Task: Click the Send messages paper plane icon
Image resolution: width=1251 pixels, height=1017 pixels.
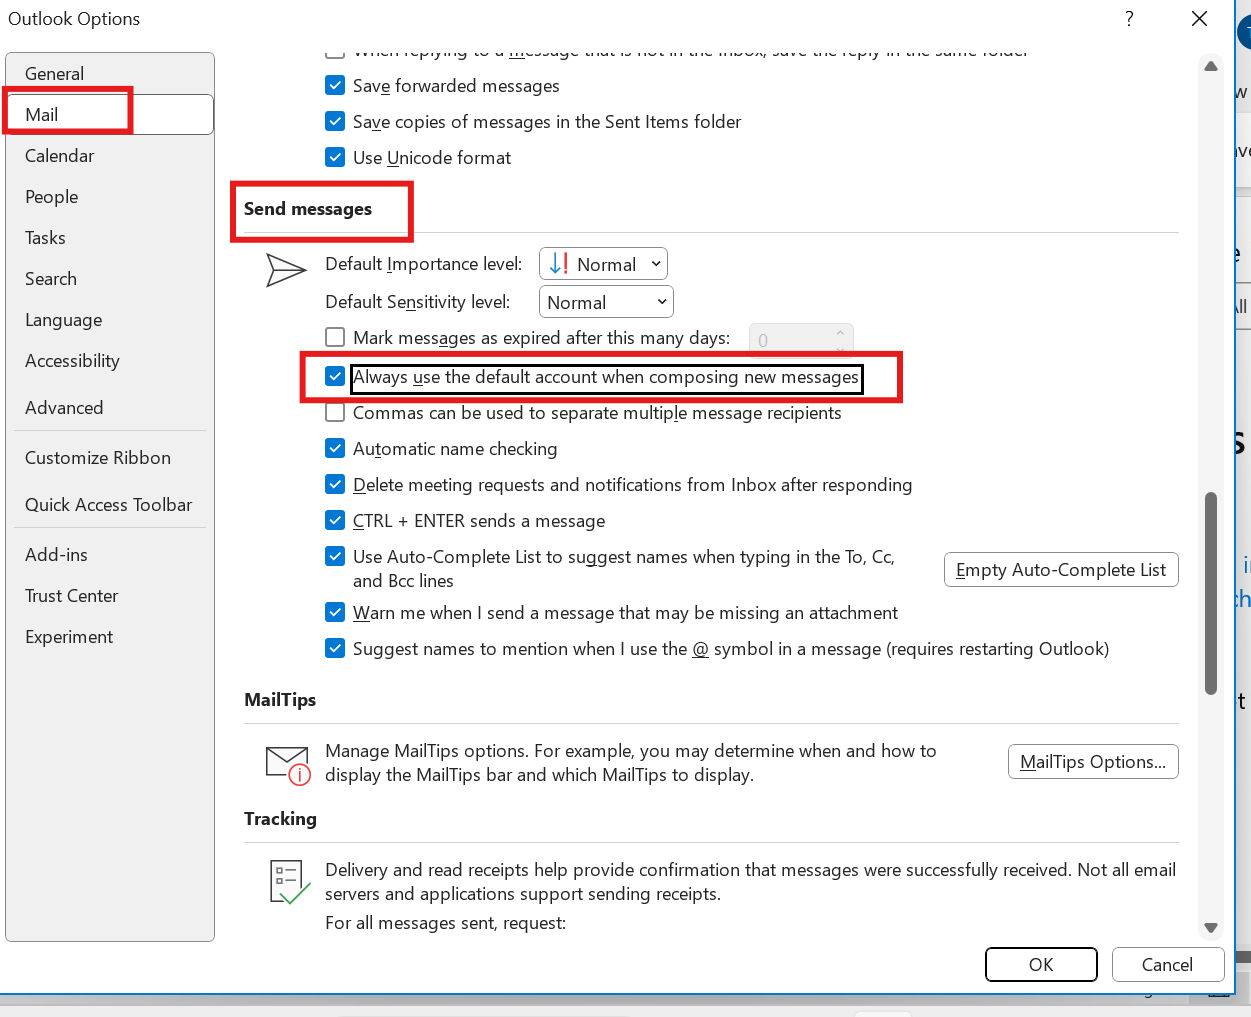Action: (x=286, y=270)
